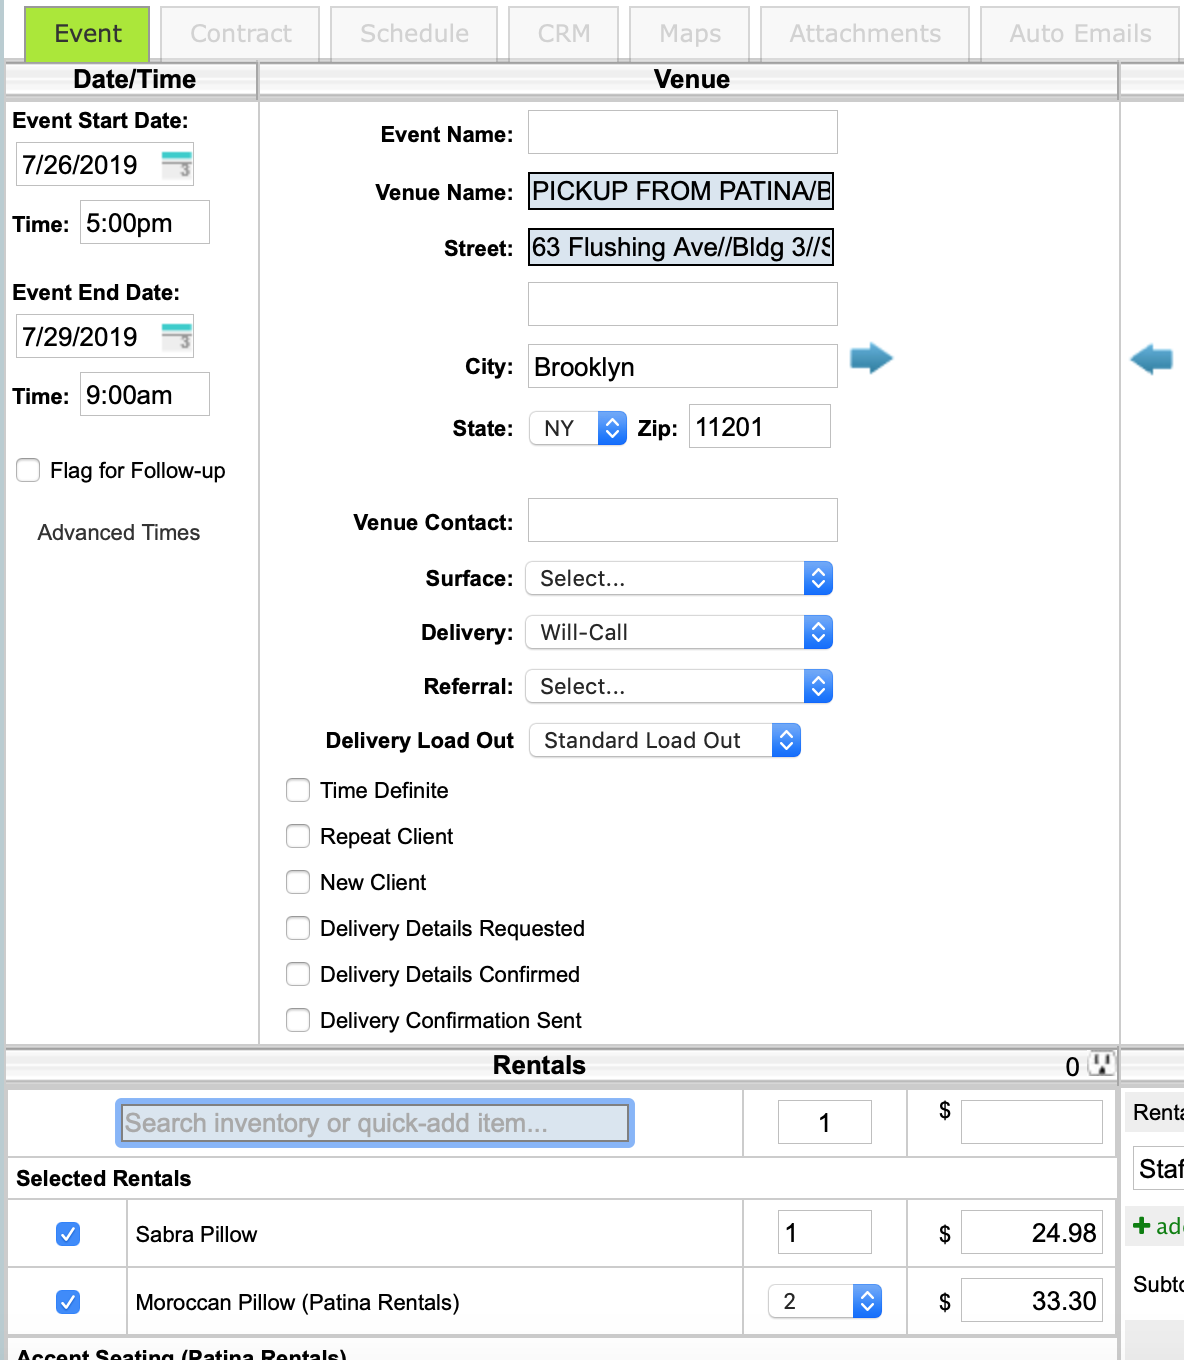
Task: Open the Event End Date calendar picker
Action: (177, 337)
